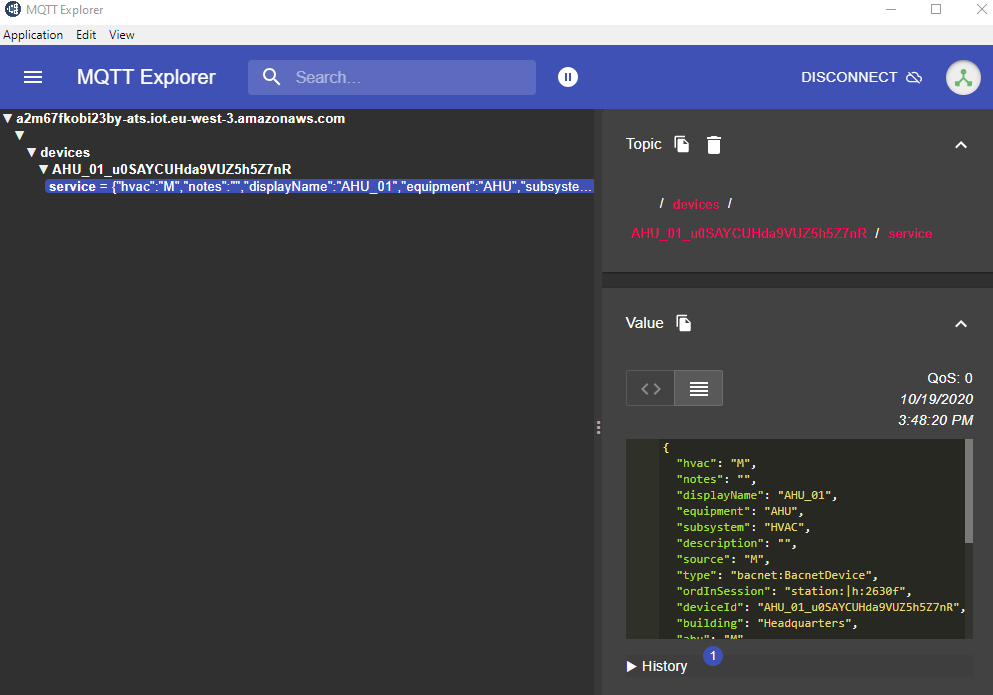Switch value view to raw code mode
This screenshot has height=695, width=993.
tap(651, 388)
